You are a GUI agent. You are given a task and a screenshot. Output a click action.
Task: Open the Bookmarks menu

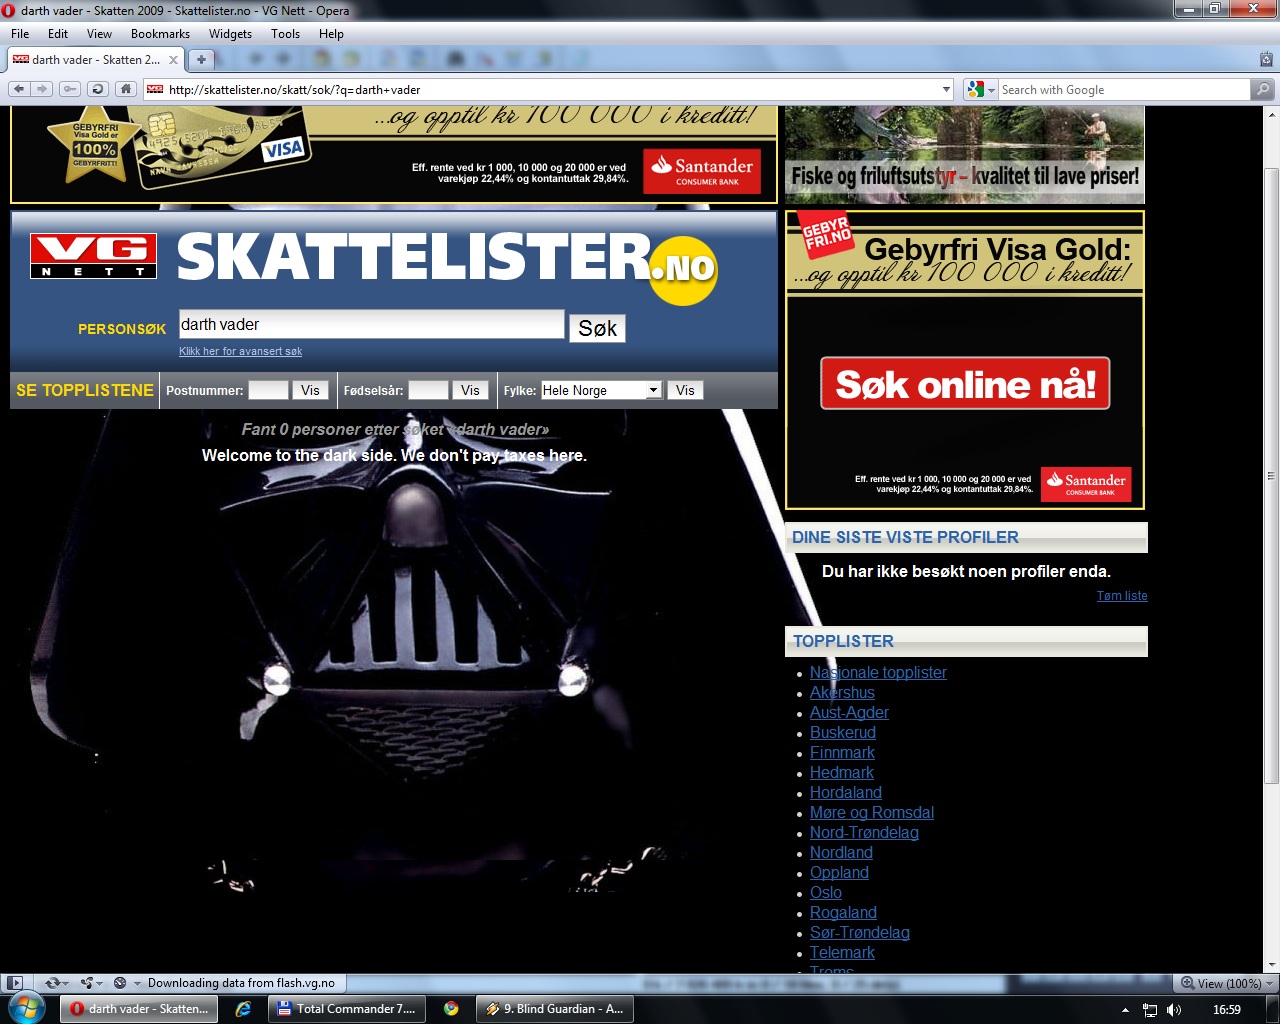[x=160, y=34]
